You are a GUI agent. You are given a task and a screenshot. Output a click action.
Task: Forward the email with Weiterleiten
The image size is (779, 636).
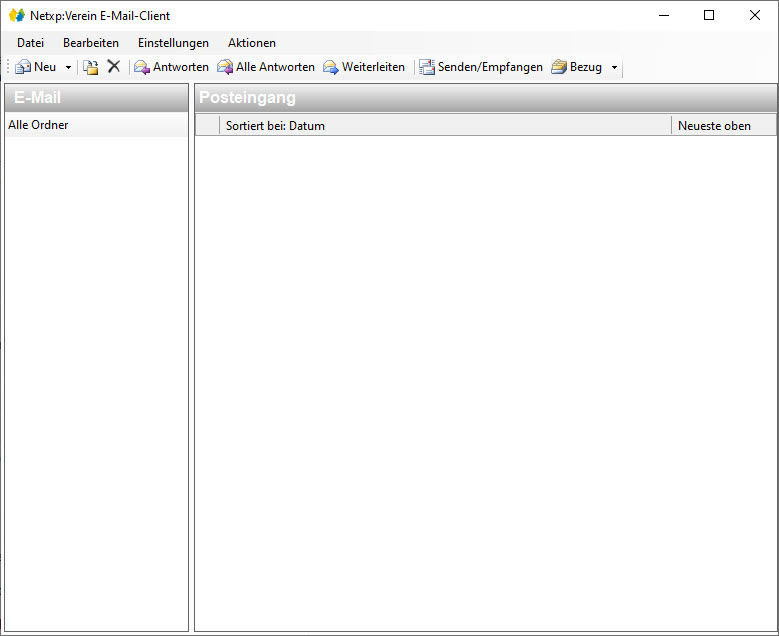click(x=364, y=67)
